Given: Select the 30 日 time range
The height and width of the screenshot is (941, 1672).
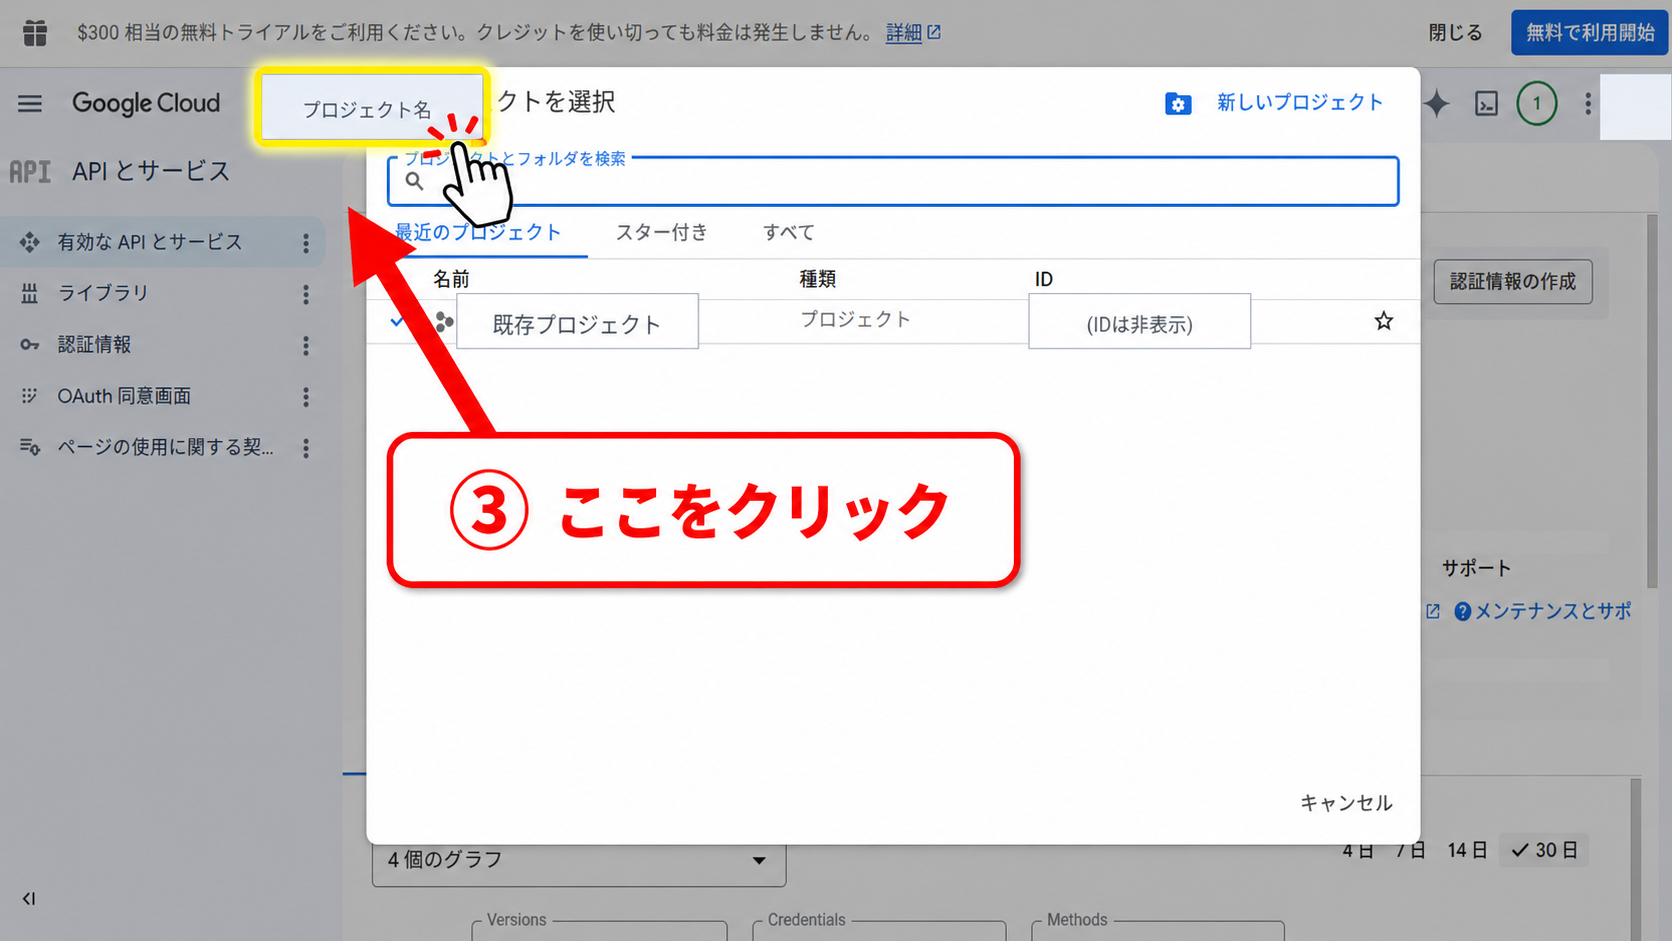Looking at the screenshot, I should click(x=1545, y=850).
